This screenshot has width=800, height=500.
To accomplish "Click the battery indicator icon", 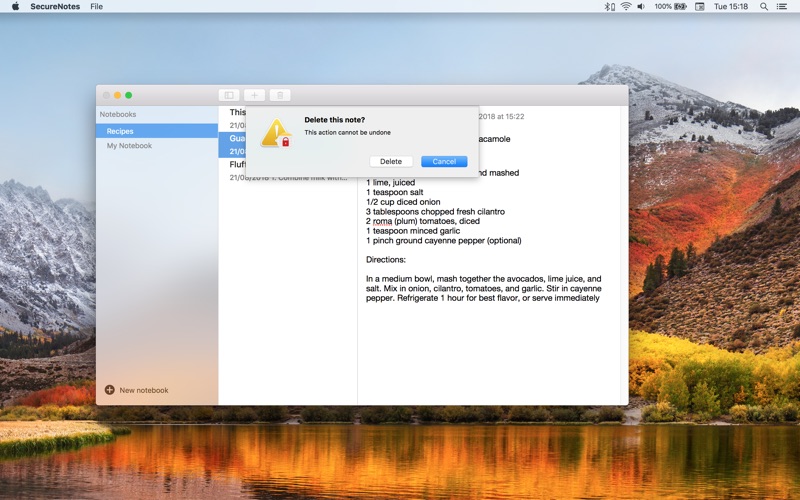I will pyautogui.click(x=681, y=7).
